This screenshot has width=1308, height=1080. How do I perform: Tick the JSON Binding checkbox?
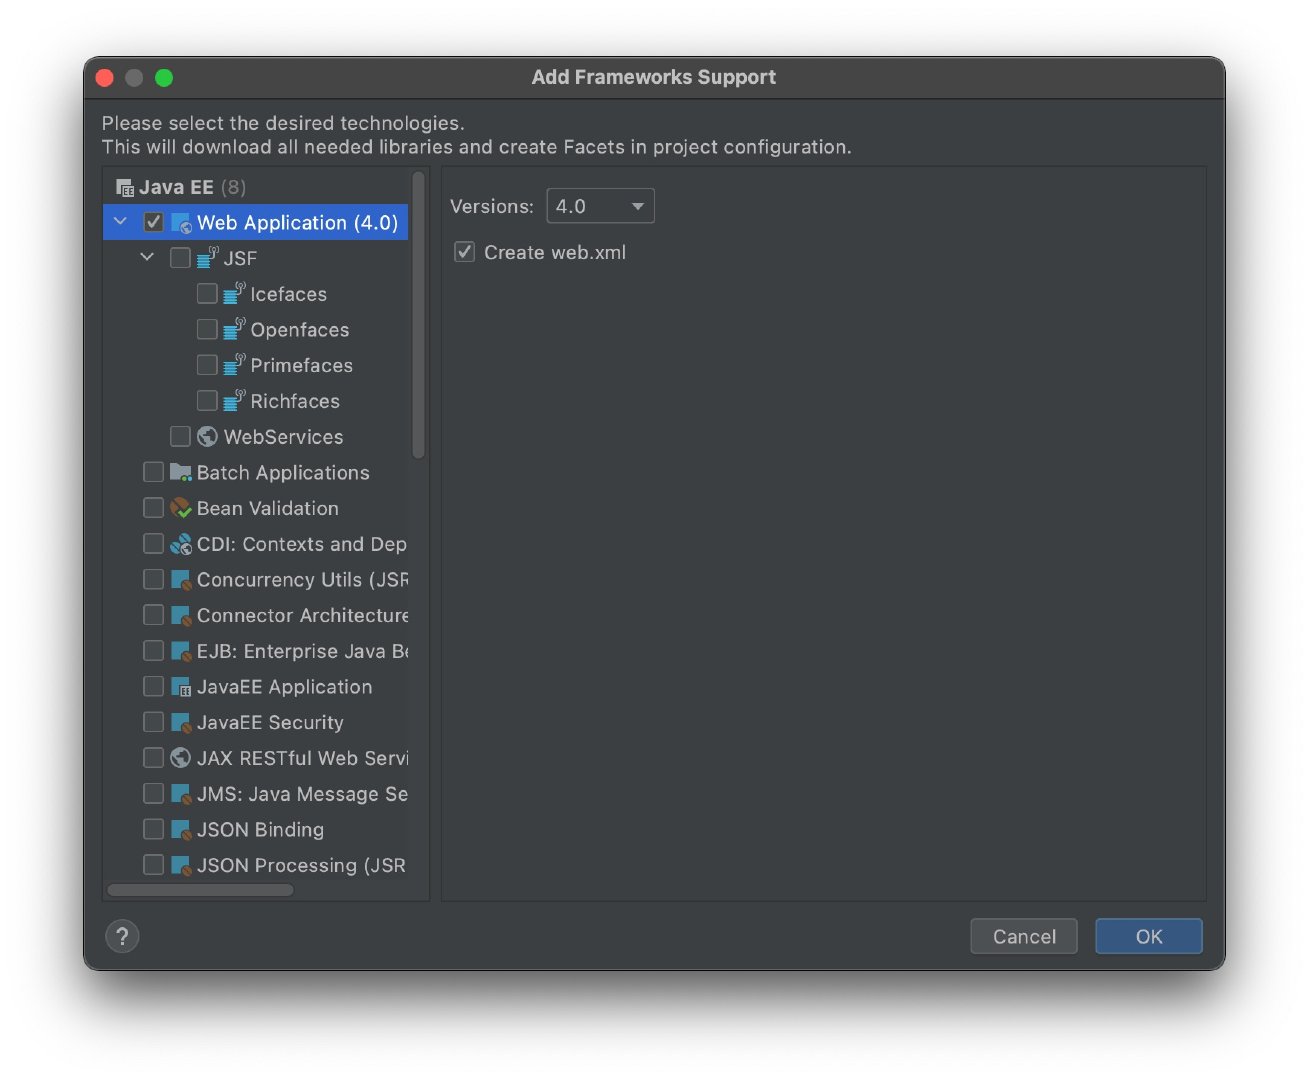[x=153, y=830]
